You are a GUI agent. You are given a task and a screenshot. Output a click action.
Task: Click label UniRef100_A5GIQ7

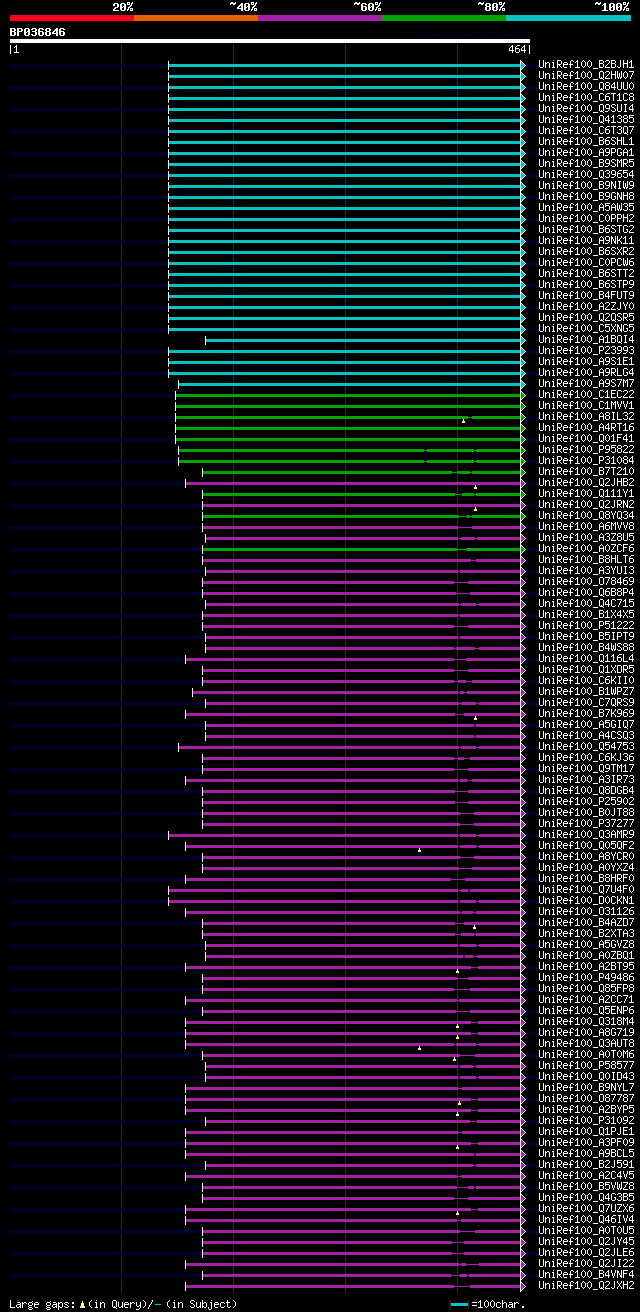pos(586,724)
